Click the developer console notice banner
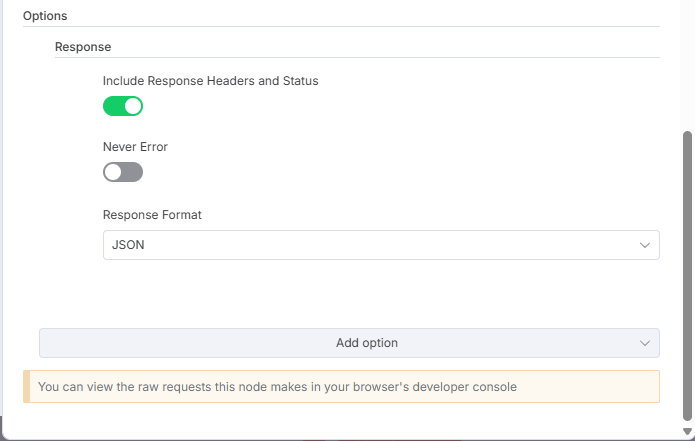Image resolution: width=695 pixels, height=441 pixels. pos(341,386)
